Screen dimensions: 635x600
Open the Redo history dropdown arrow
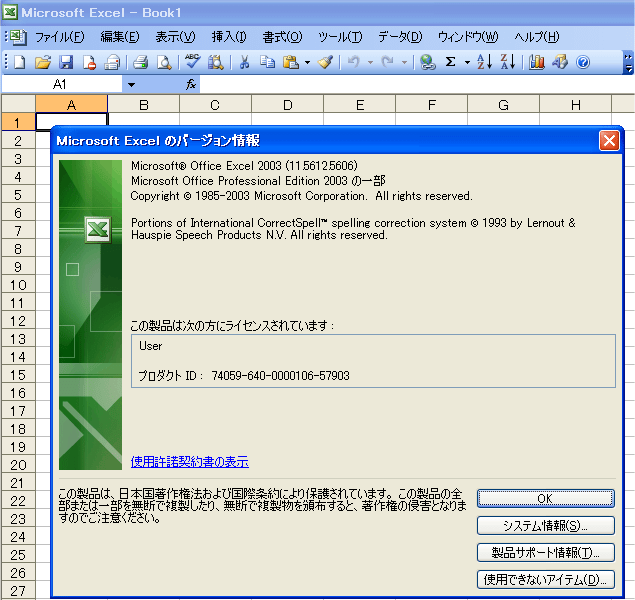click(404, 62)
